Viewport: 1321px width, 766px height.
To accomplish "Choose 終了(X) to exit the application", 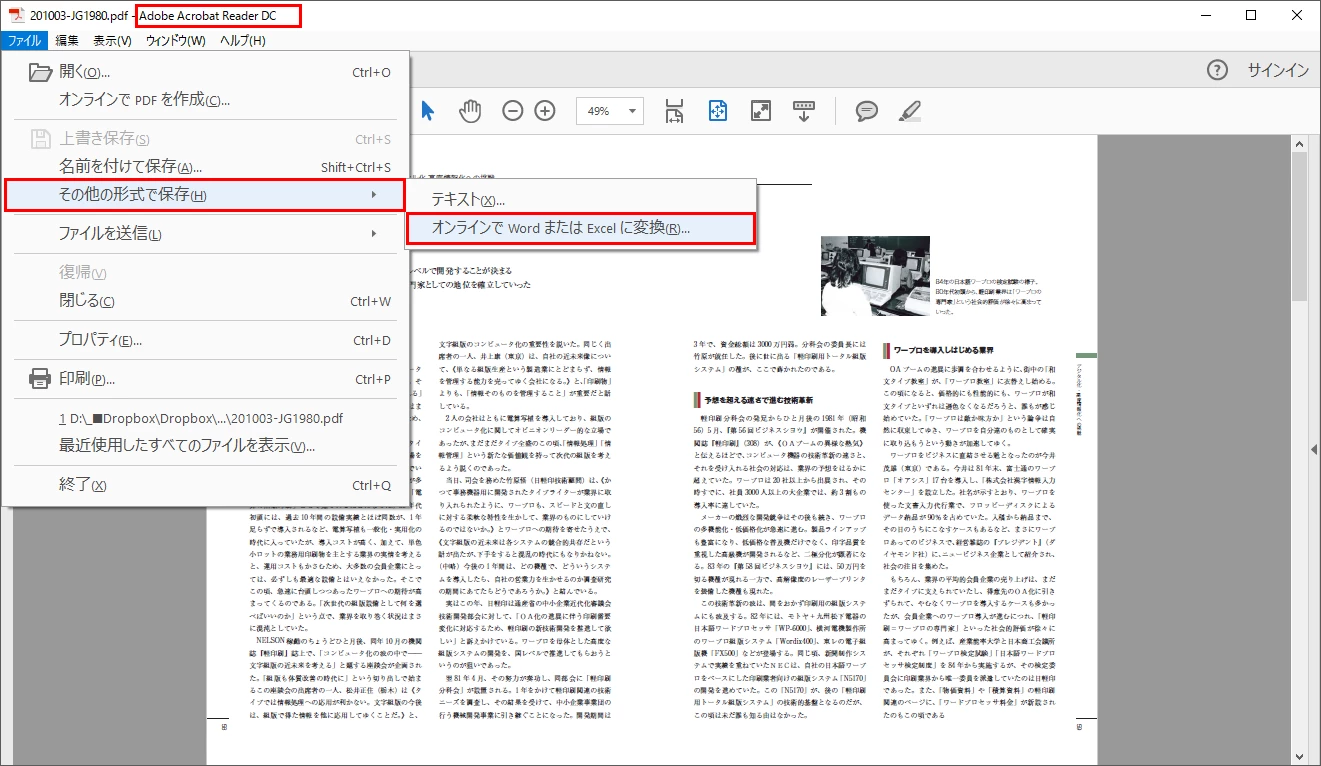I will pyautogui.click(x=206, y=485).
